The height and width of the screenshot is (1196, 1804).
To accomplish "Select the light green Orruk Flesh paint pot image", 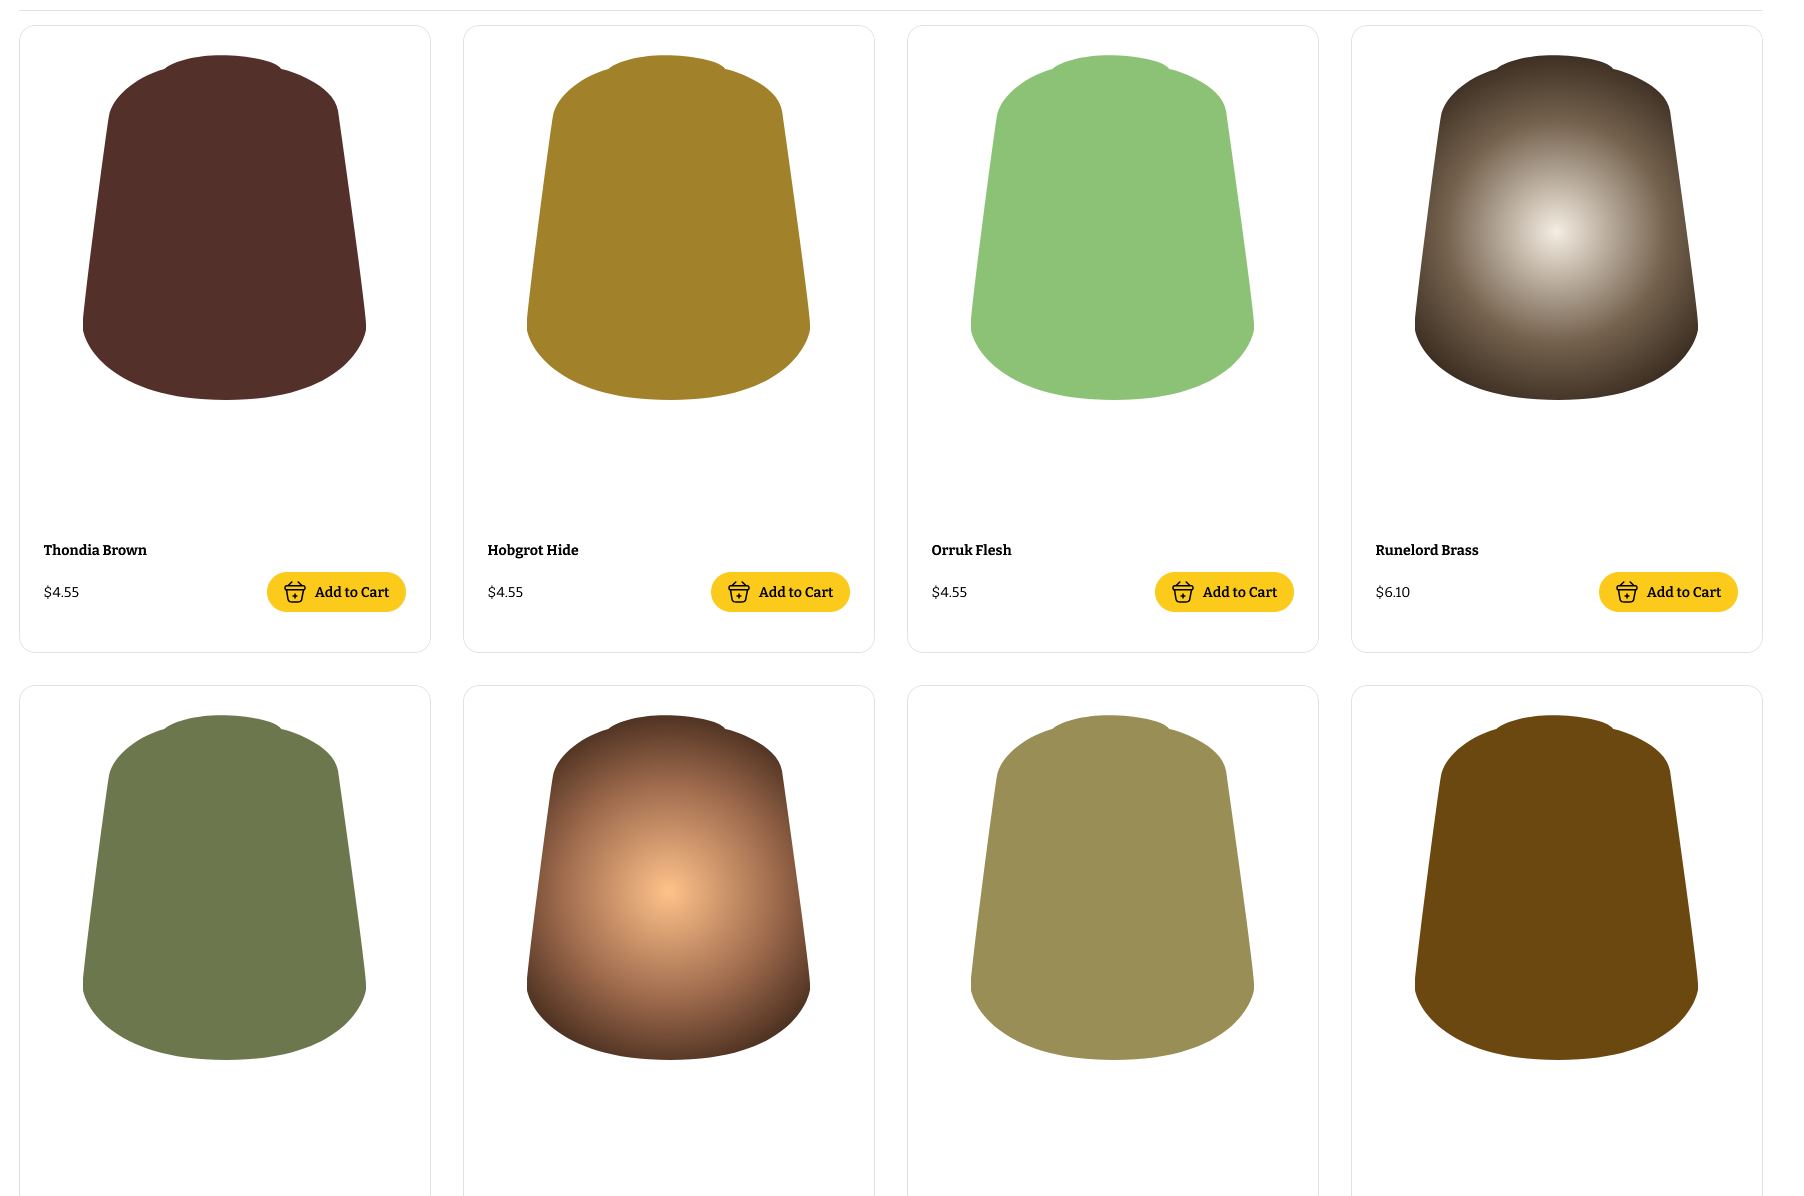I will [1112, 227].
